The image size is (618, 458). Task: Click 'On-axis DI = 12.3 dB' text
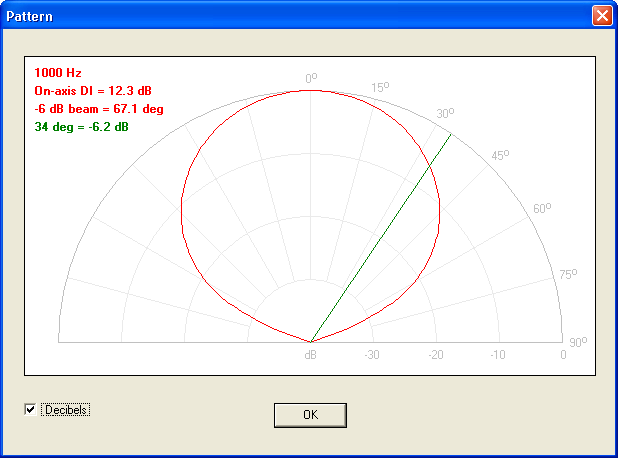pos(93,91)
